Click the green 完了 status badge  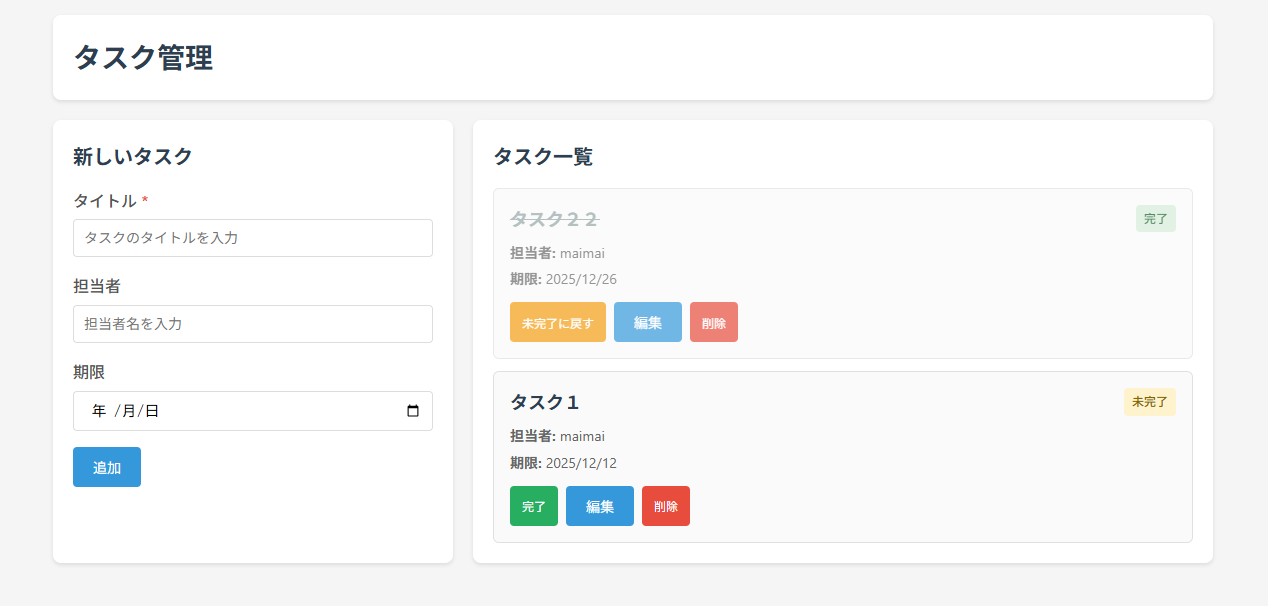[1155, 218]
